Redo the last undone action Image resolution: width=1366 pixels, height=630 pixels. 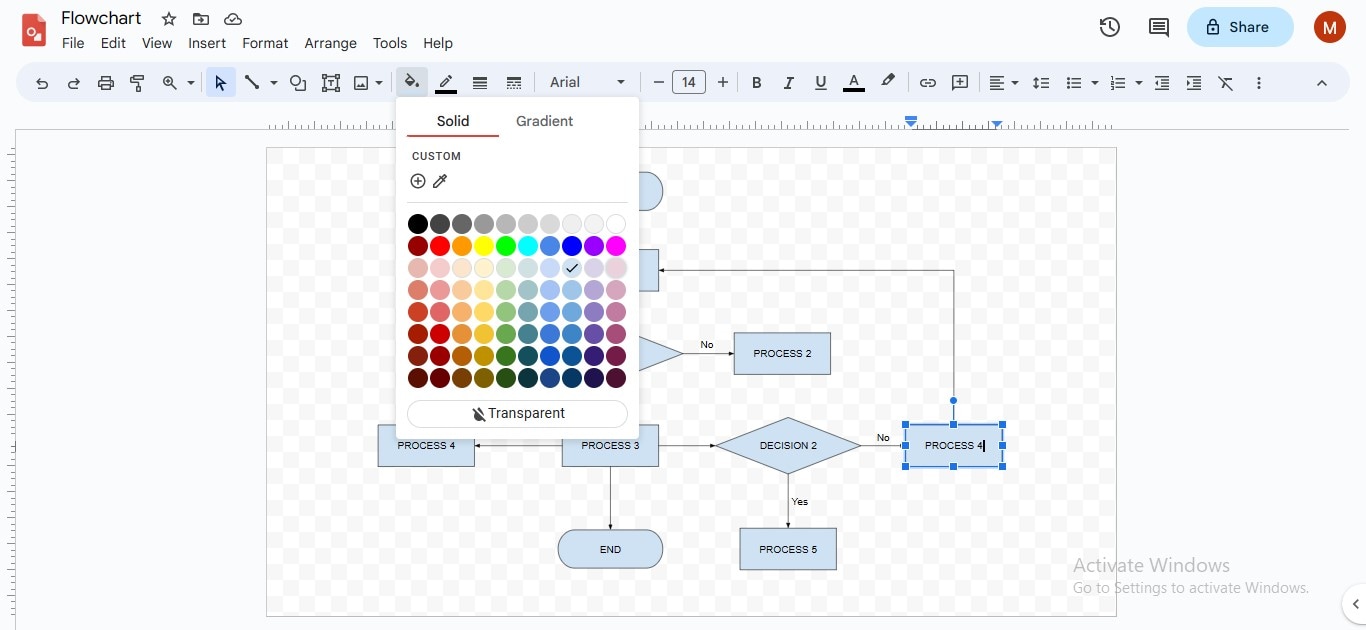(74, 83)
